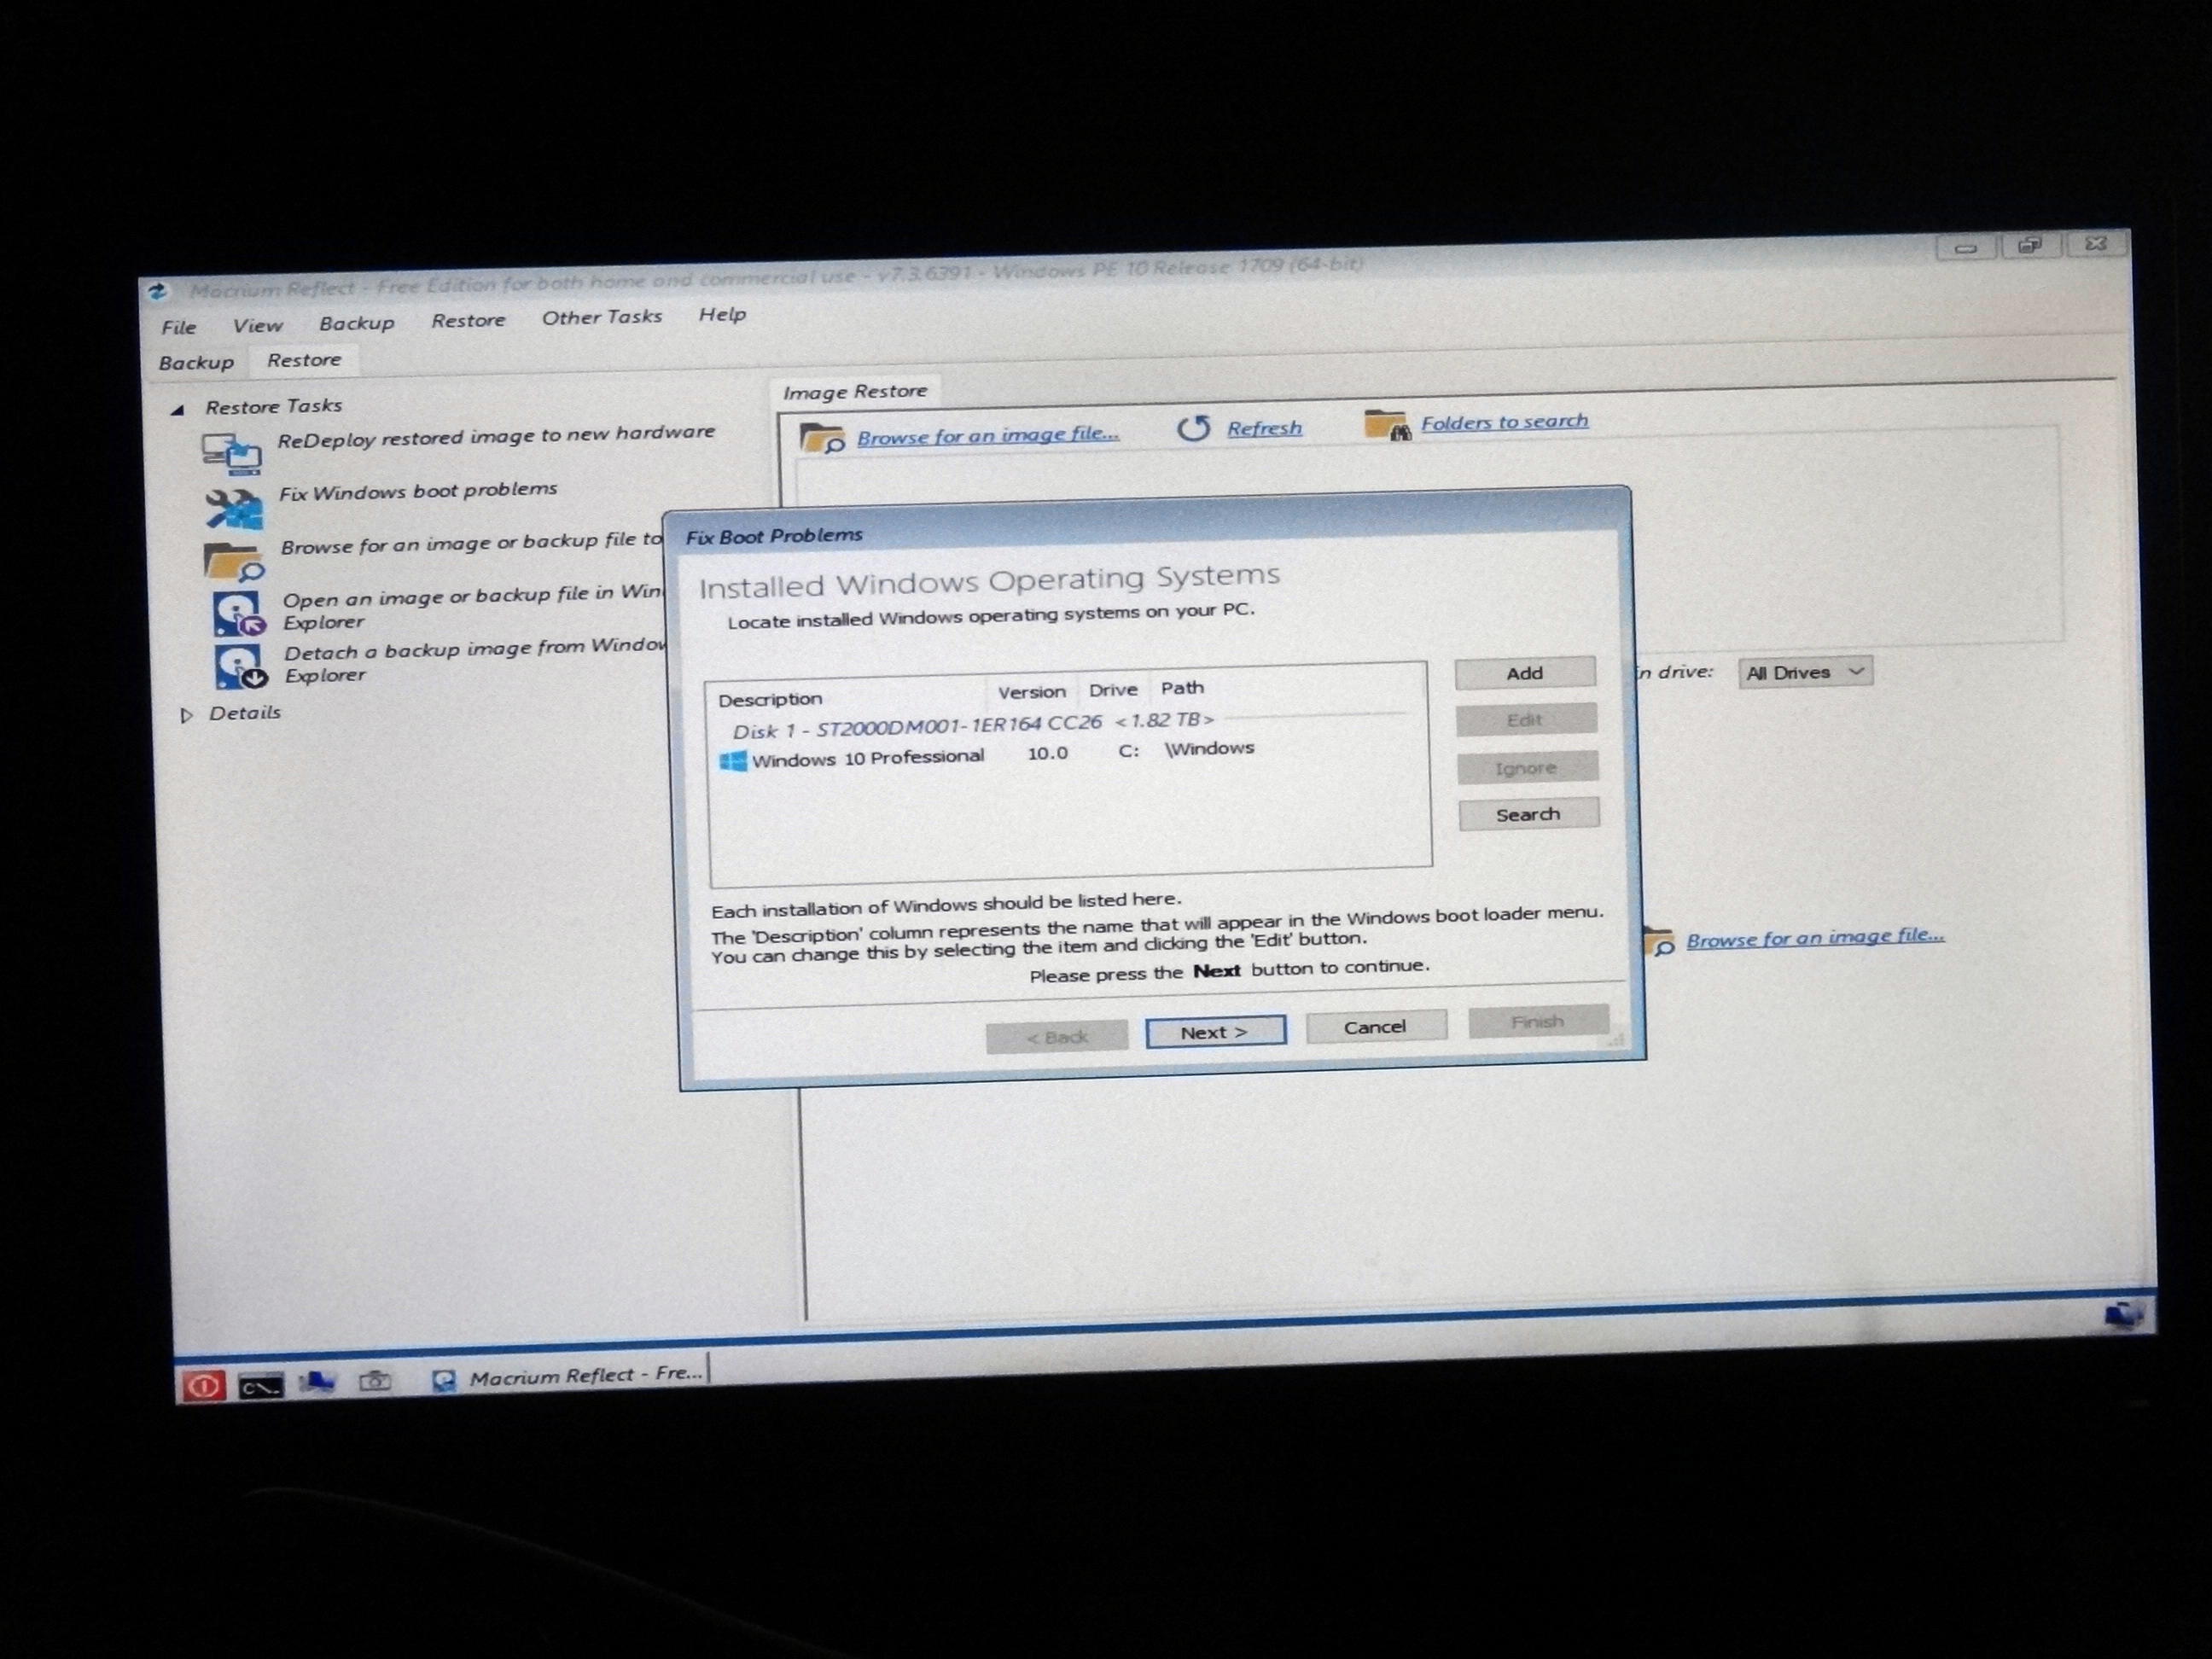Click the Edit button in the dialog
This screenshot has height=1659, width=2212.
[x=1526, y=719]
